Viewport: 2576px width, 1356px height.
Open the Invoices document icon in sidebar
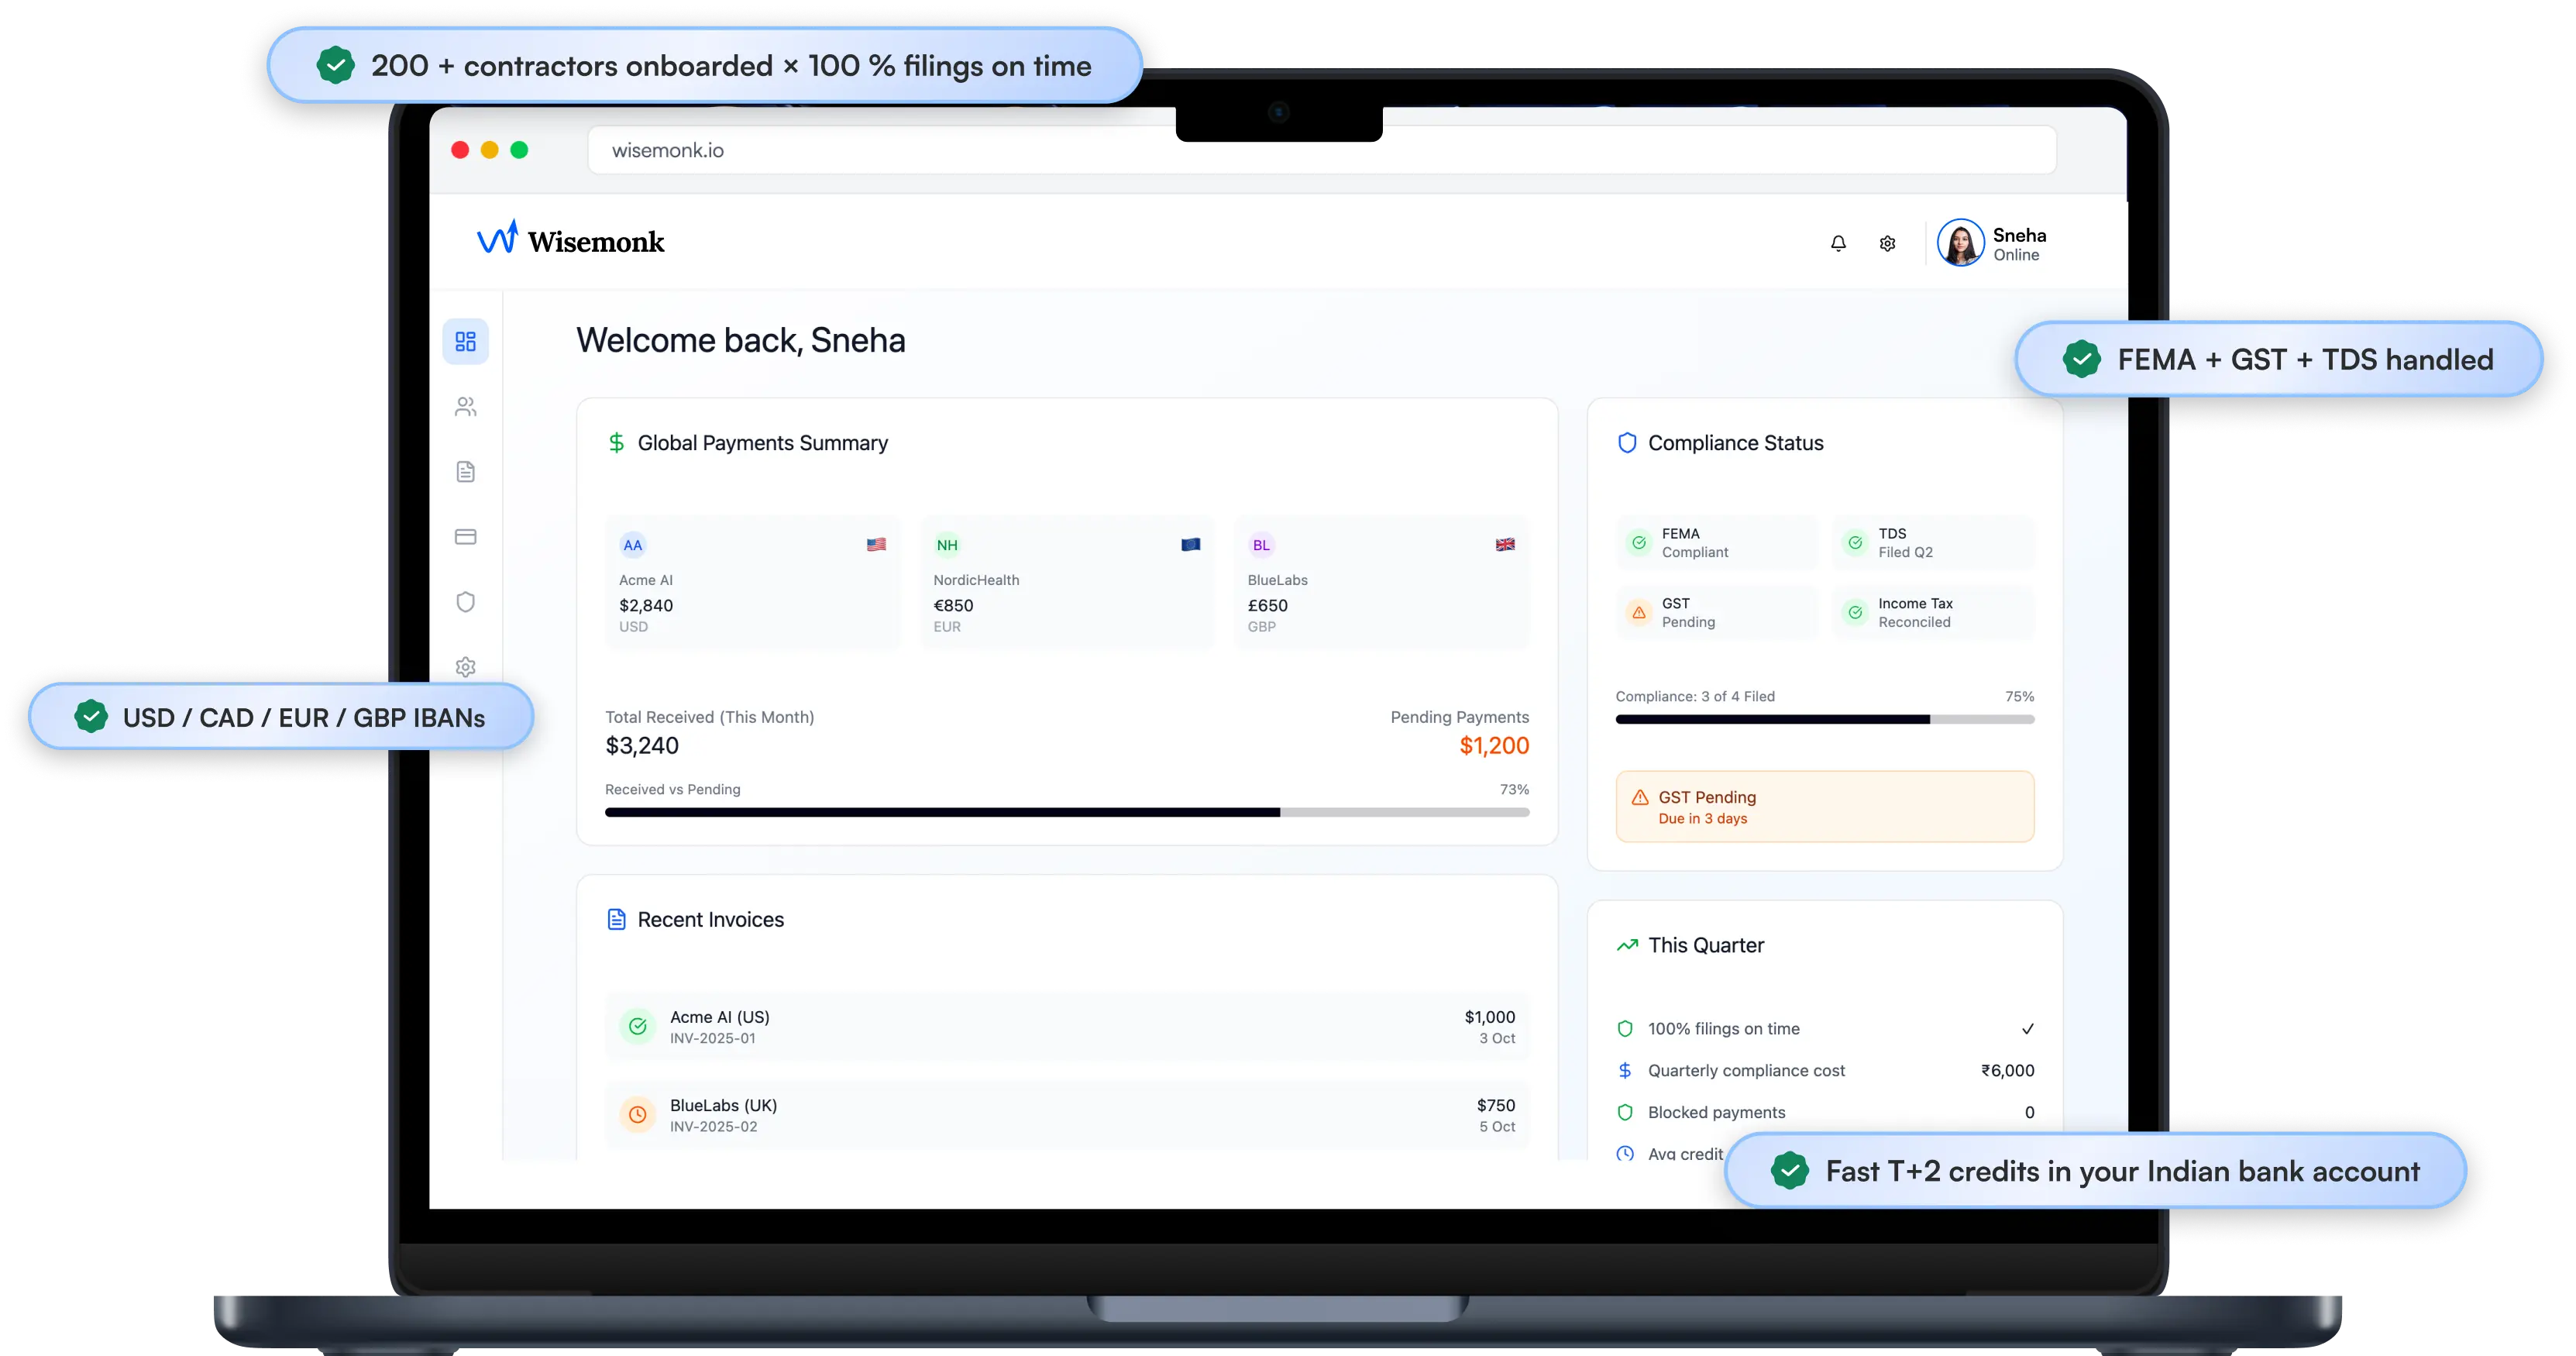pyautogui.click(x=465, y=471)
